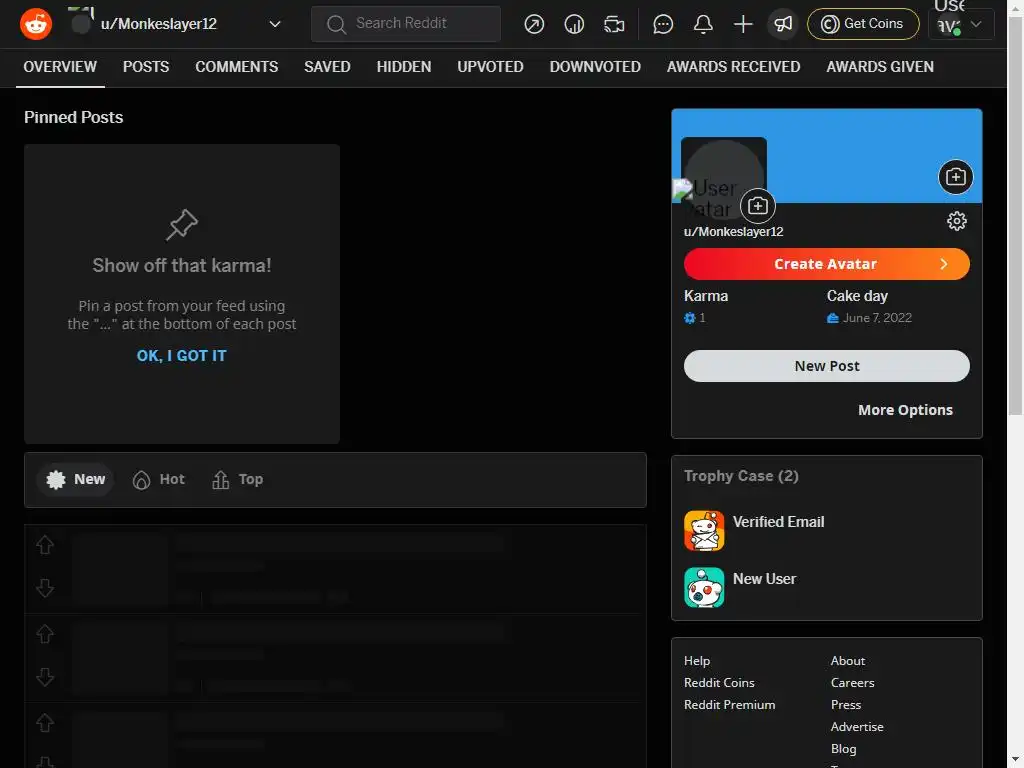Expand More Options in profile card
Screen dimensions: 1024x768
[x=905, y=410]
